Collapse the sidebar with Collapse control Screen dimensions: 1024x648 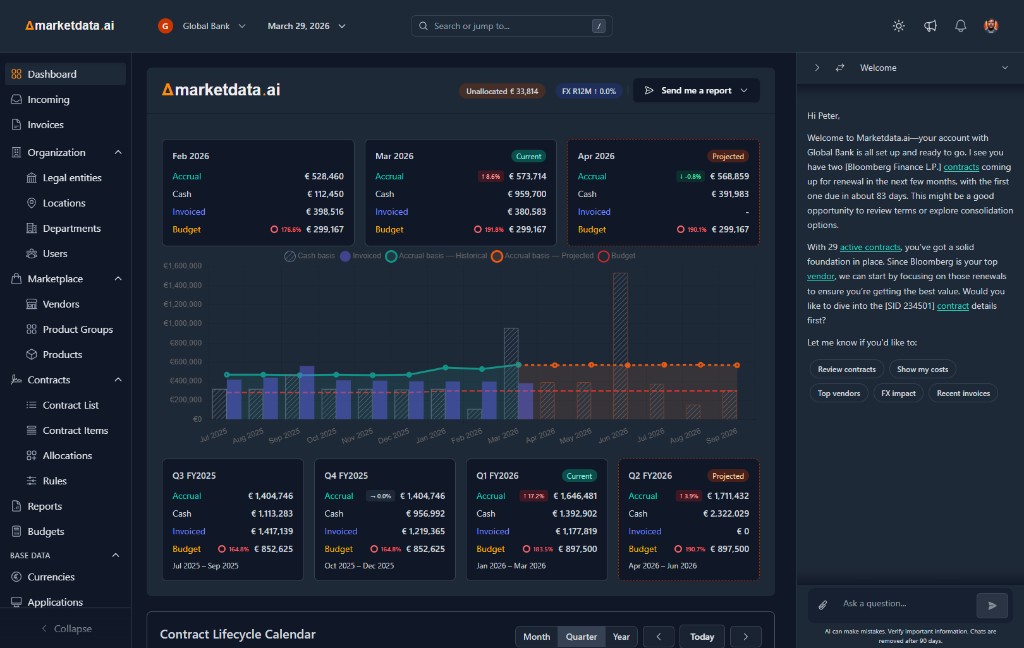click(x=65, y=628)
